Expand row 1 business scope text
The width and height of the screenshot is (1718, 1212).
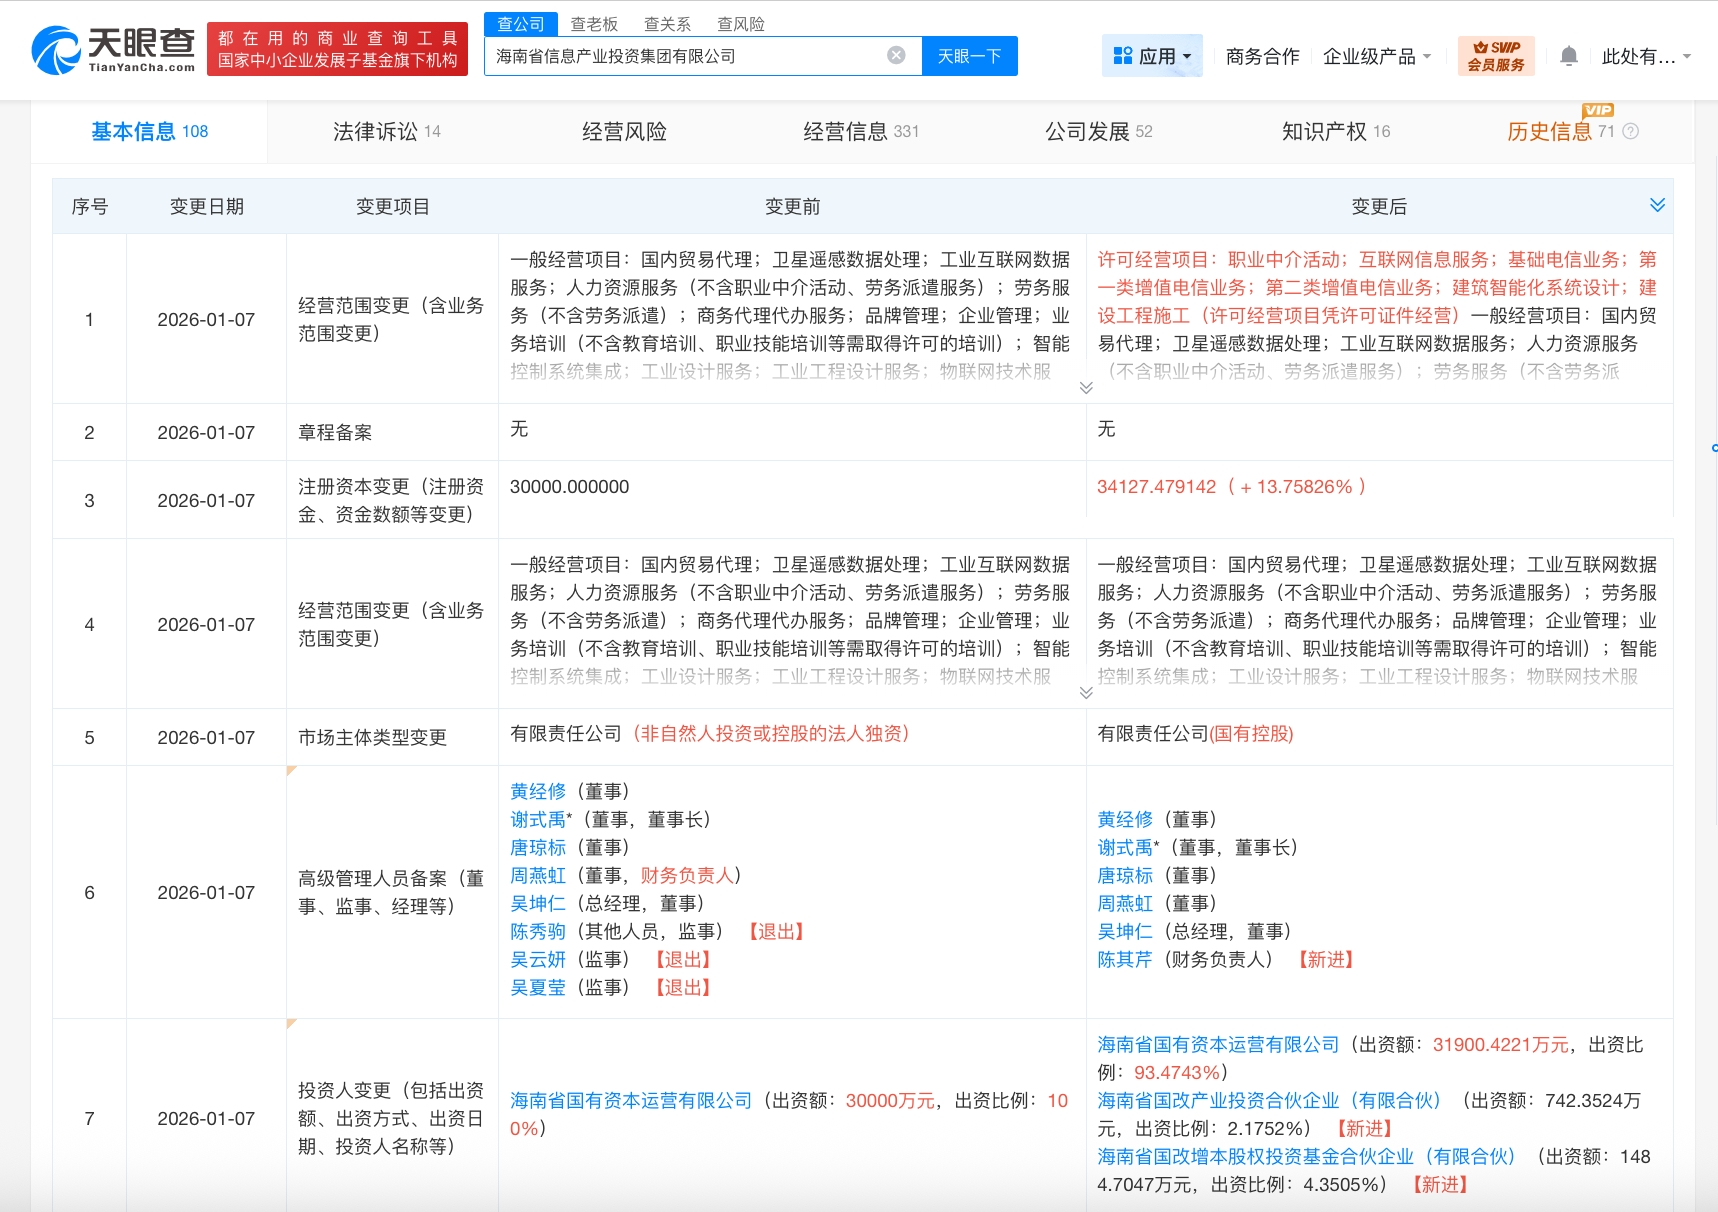point(1086,388)
